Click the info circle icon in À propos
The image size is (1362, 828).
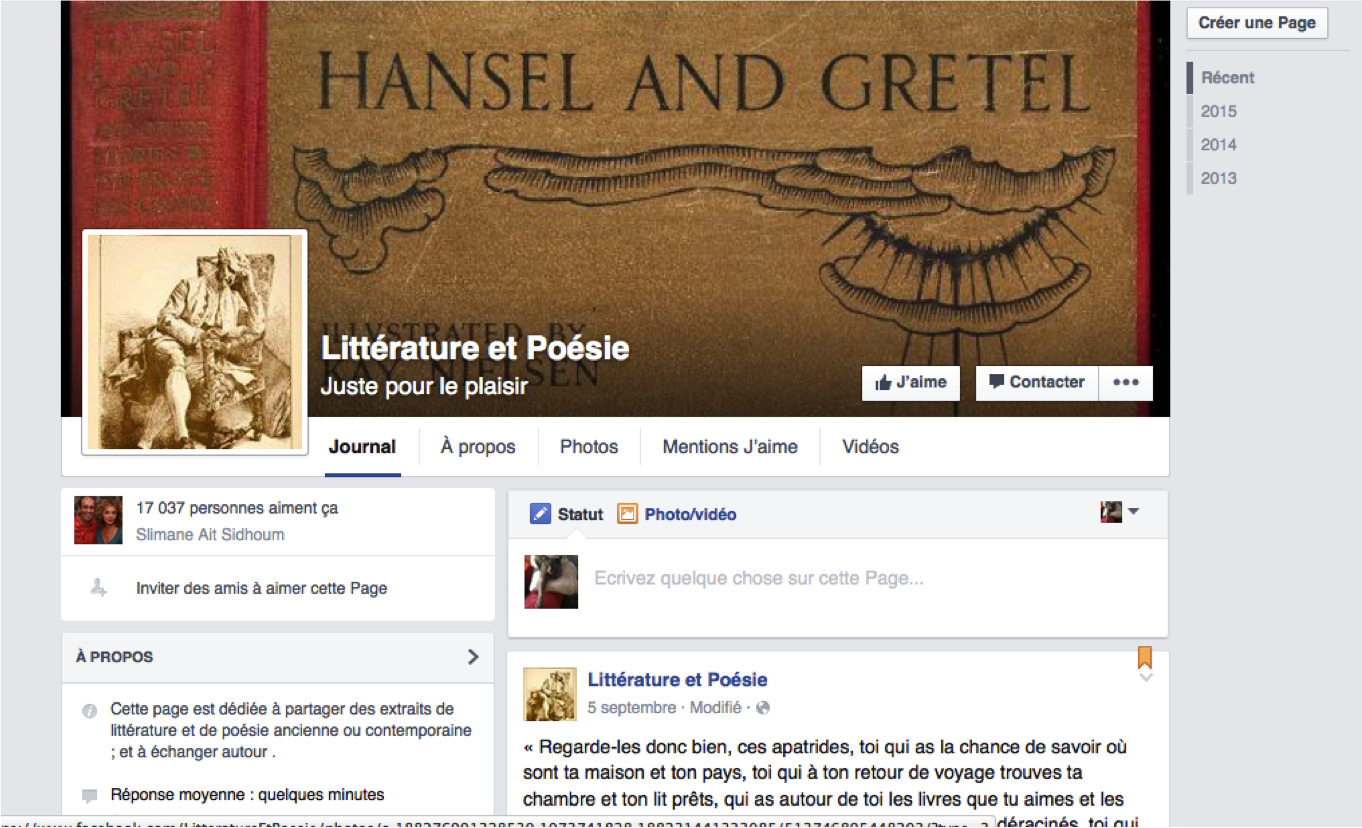90,711
